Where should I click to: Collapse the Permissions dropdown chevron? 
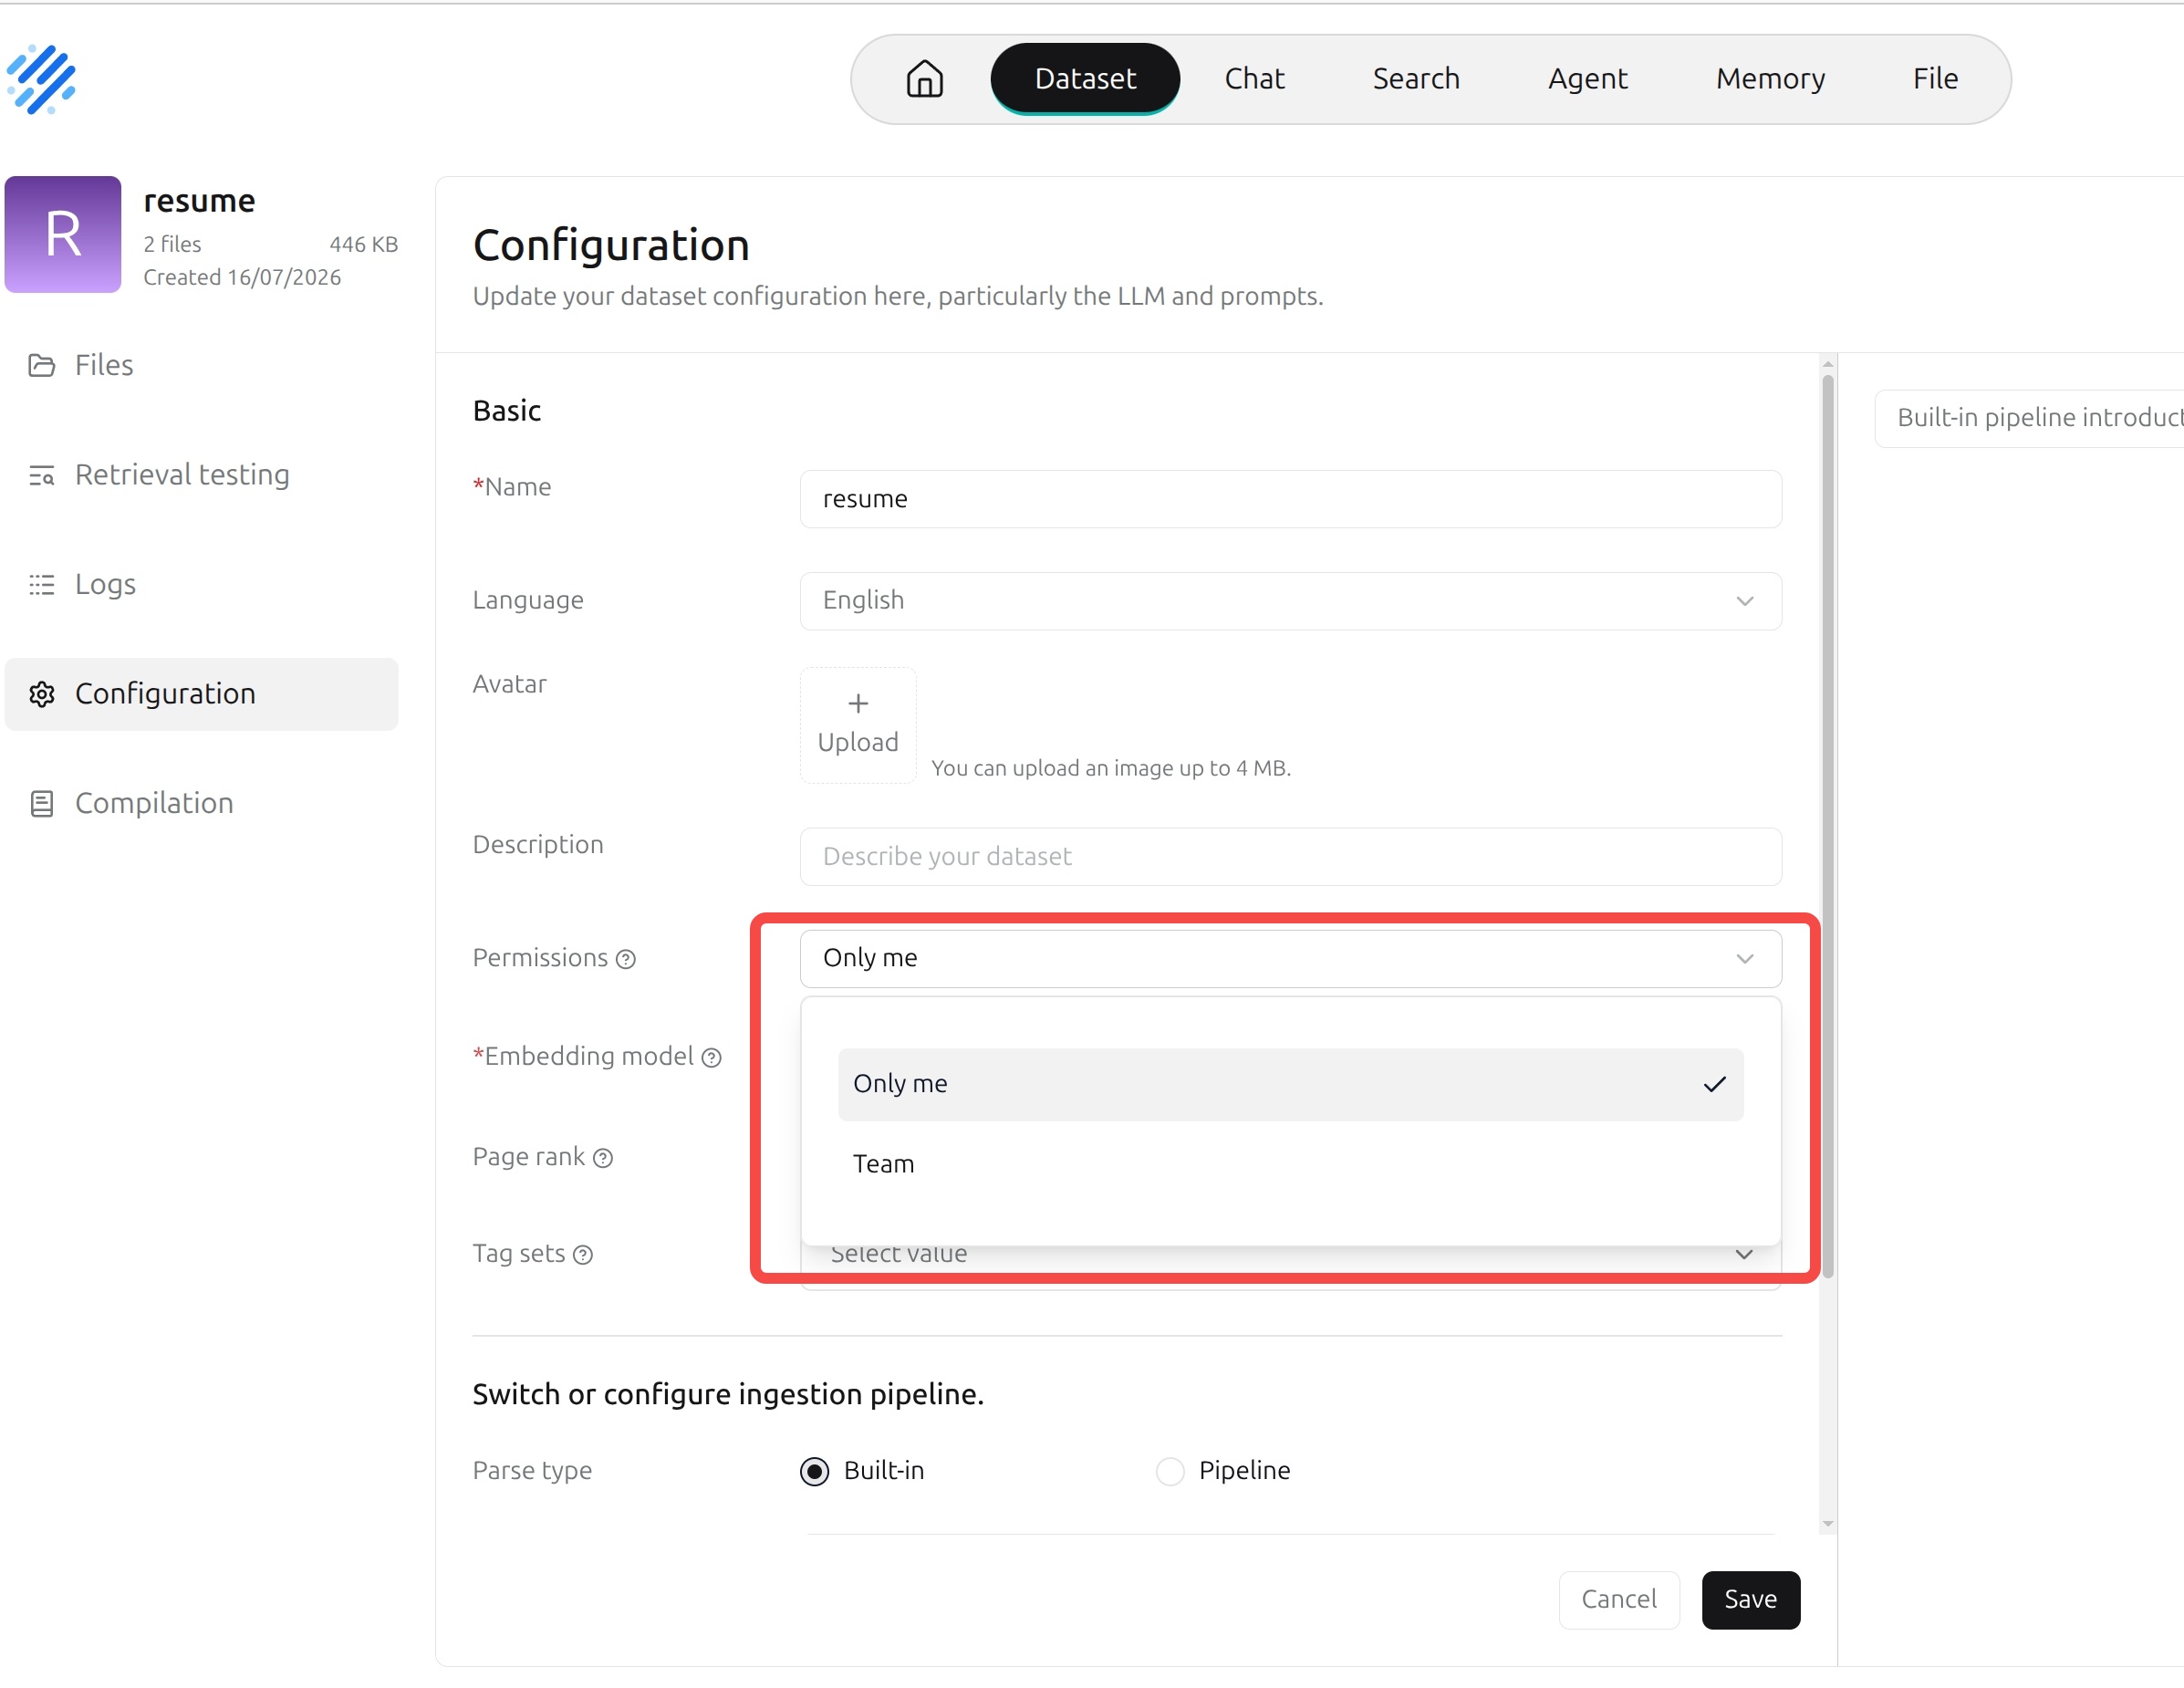(x=1745, y=959)
